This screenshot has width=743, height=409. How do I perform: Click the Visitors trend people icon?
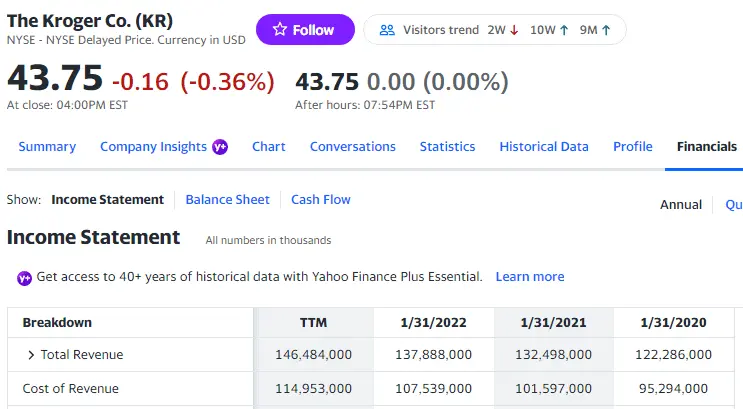point(388,30)
